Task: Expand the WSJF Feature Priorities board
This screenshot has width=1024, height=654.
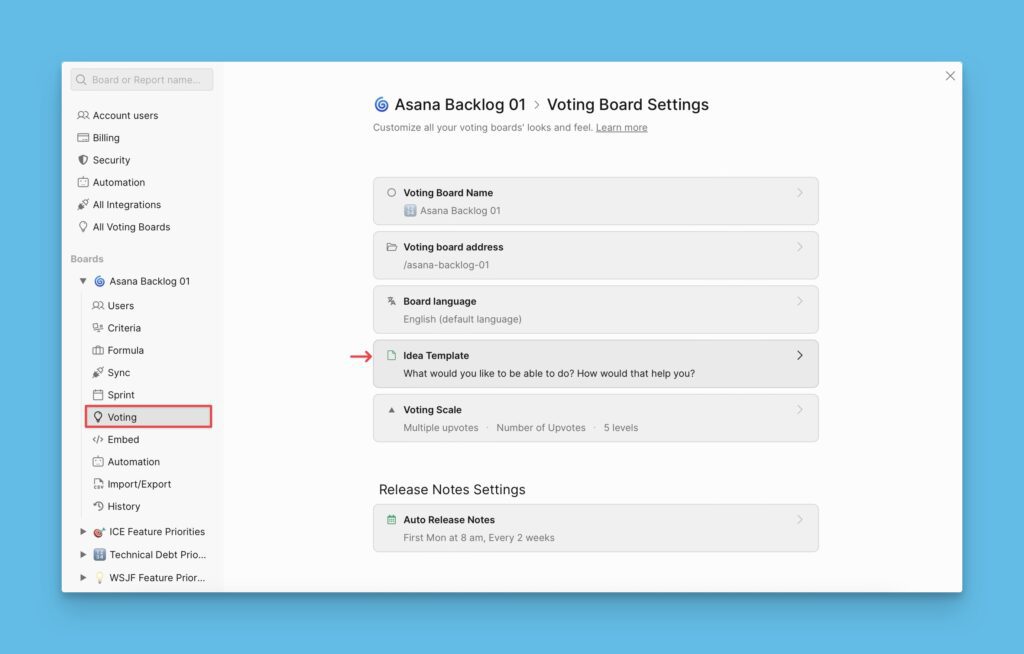Action: [83, 577]
